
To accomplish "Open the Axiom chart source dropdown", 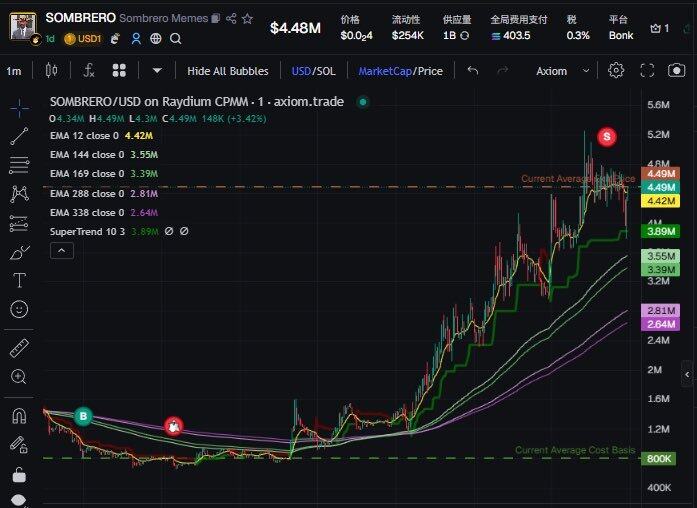I will pyautogui.click(x=559, y=71).
